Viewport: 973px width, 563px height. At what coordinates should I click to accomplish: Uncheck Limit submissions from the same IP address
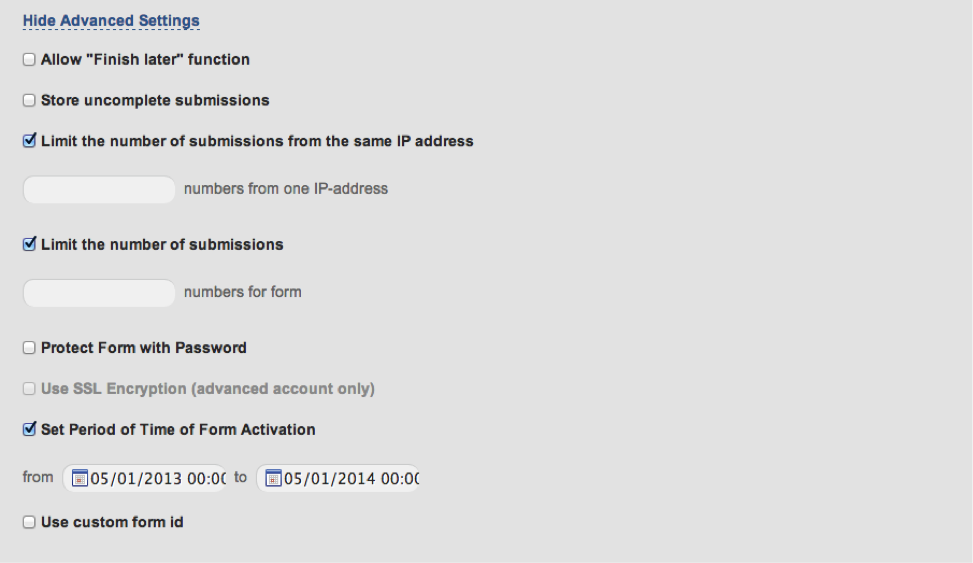(x=29, y=141)
